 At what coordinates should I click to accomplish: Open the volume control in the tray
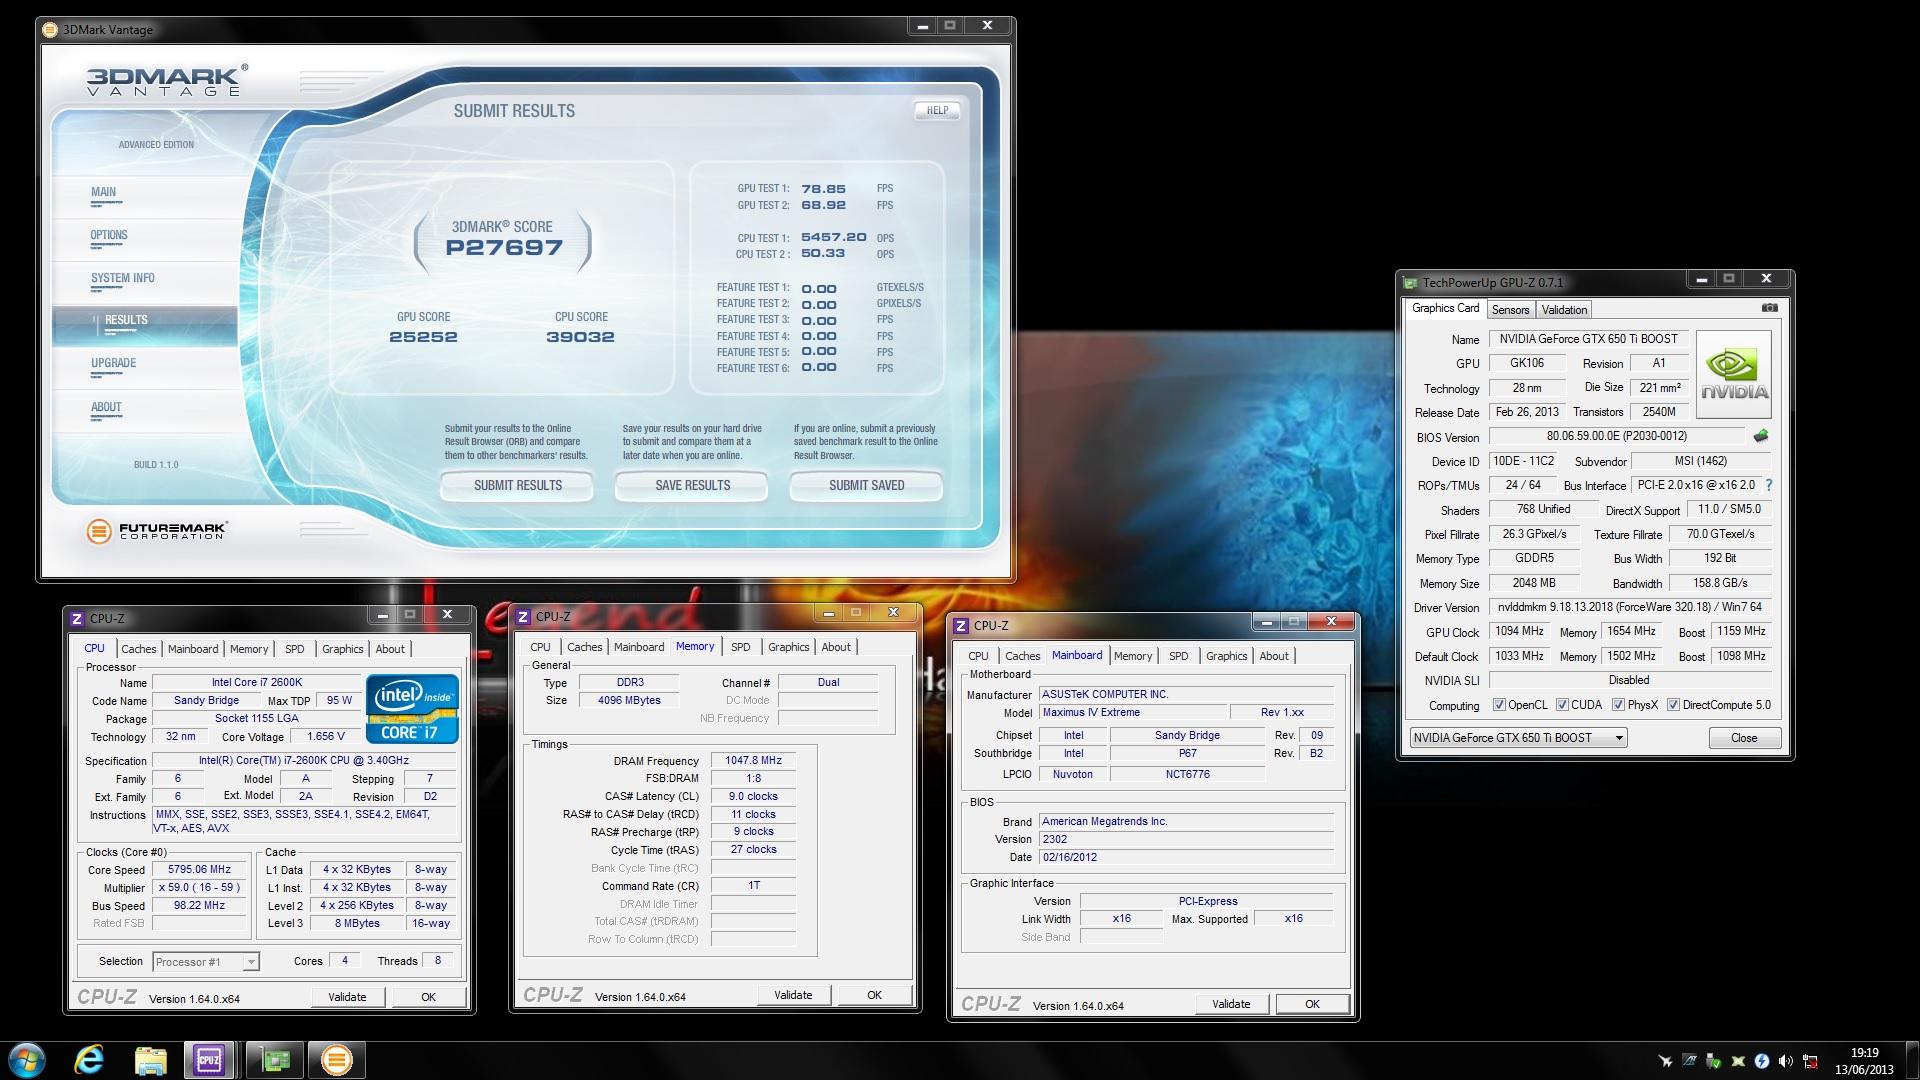(x=1786, y=1061)
